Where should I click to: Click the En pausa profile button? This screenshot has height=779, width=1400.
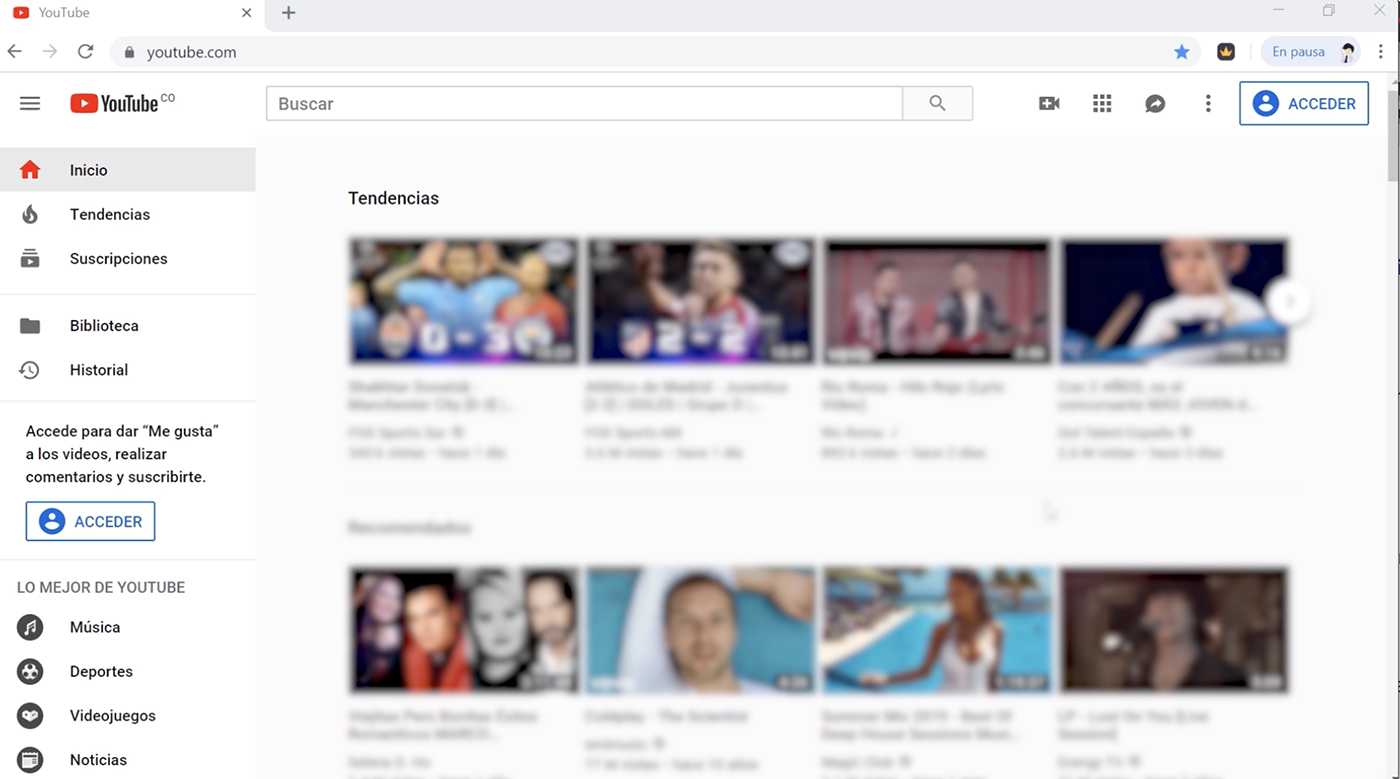coord(1310,52)
